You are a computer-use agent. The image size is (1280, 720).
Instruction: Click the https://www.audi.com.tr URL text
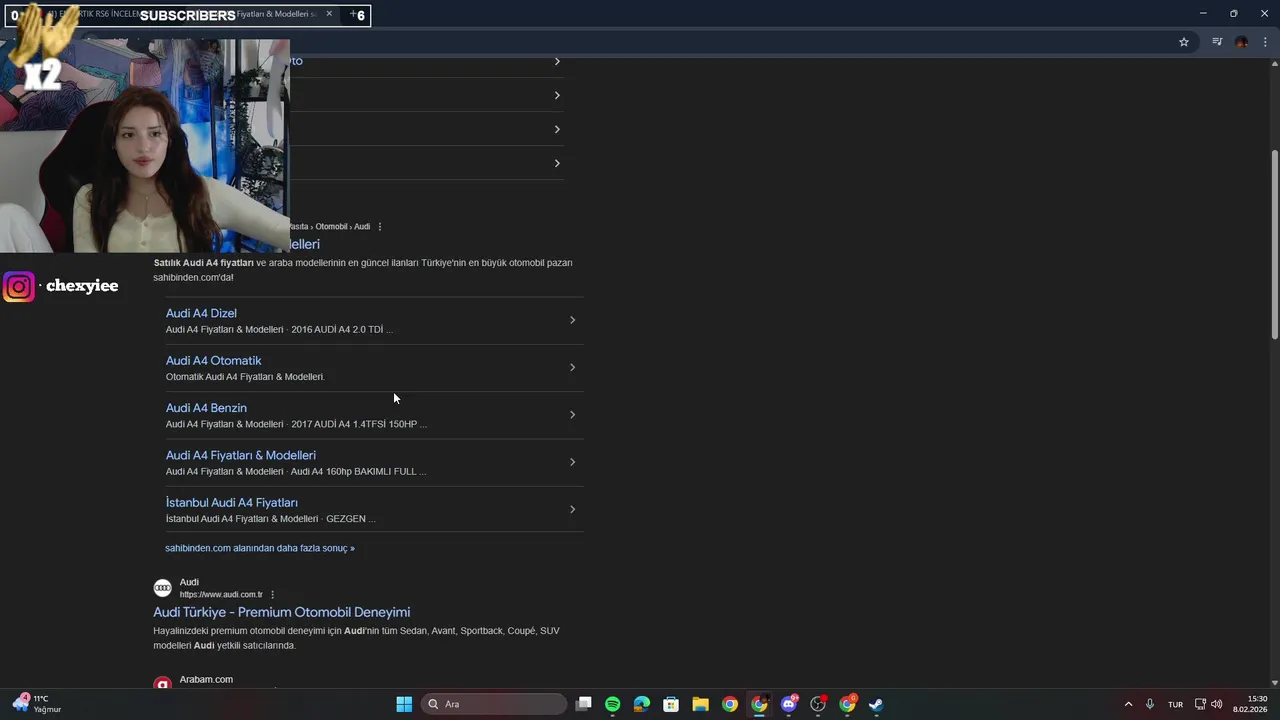(221, 595)
